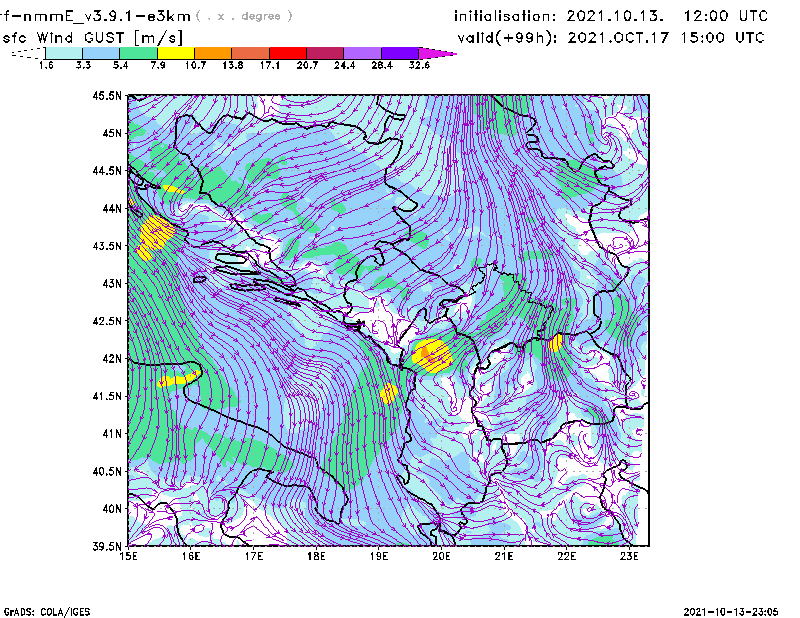
Task: Click the legend value 20.7
Action: pos(307,65)
